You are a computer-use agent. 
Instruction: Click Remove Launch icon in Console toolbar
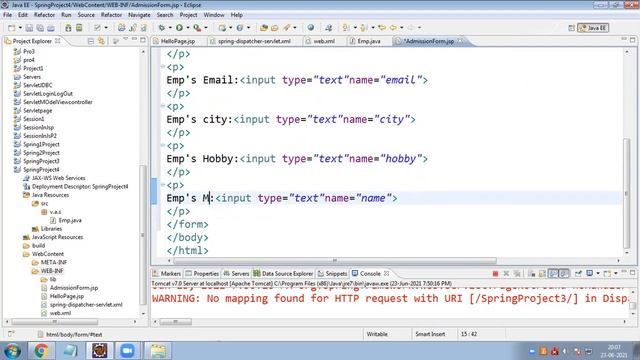click(506, 273)
